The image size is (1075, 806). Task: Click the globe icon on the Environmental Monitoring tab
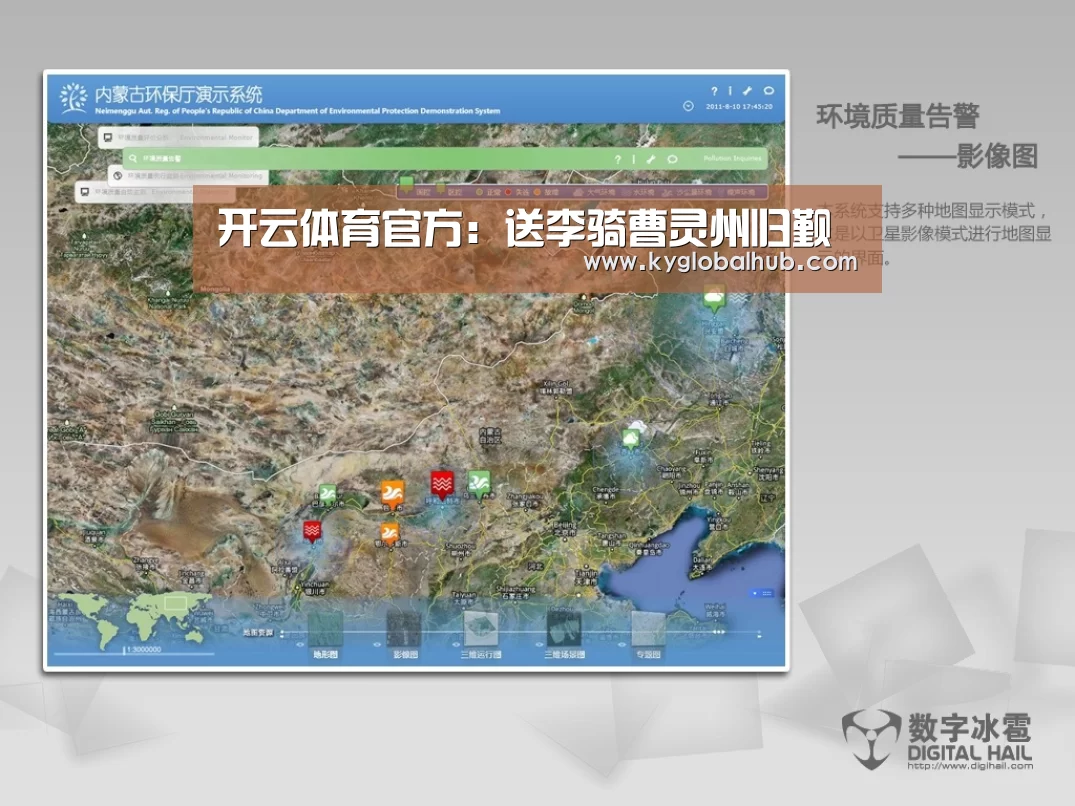118,175
